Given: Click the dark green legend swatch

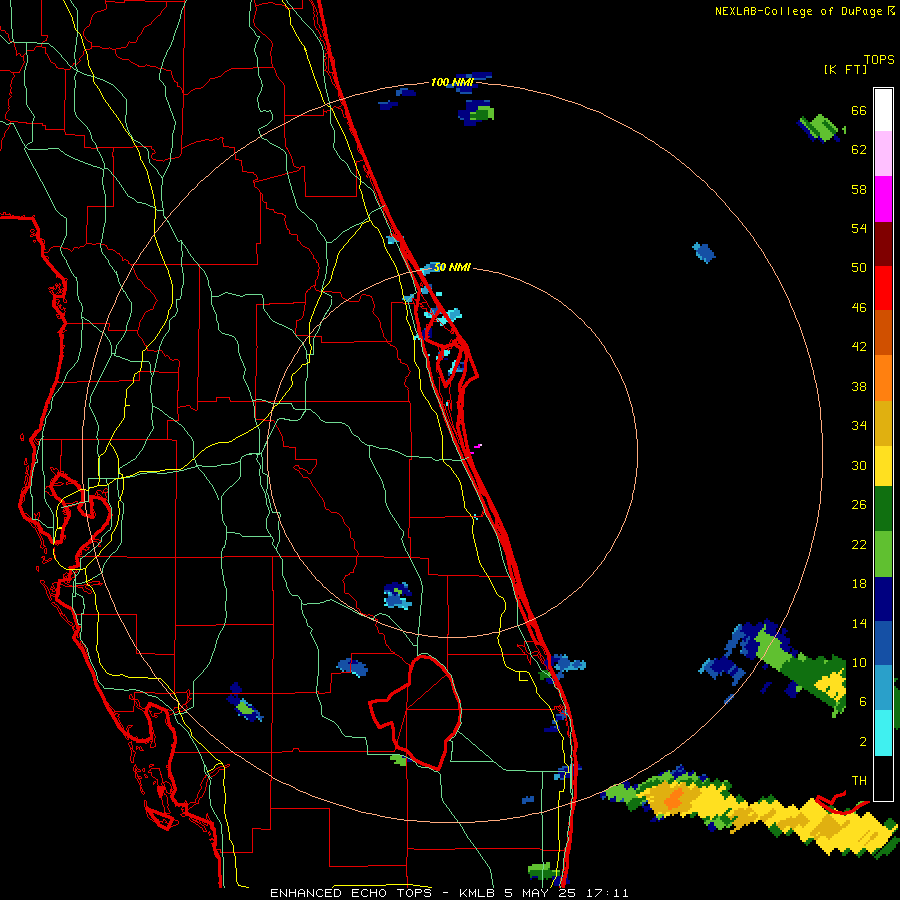Looking at the screenshot, I should click(x=883, y=509).
